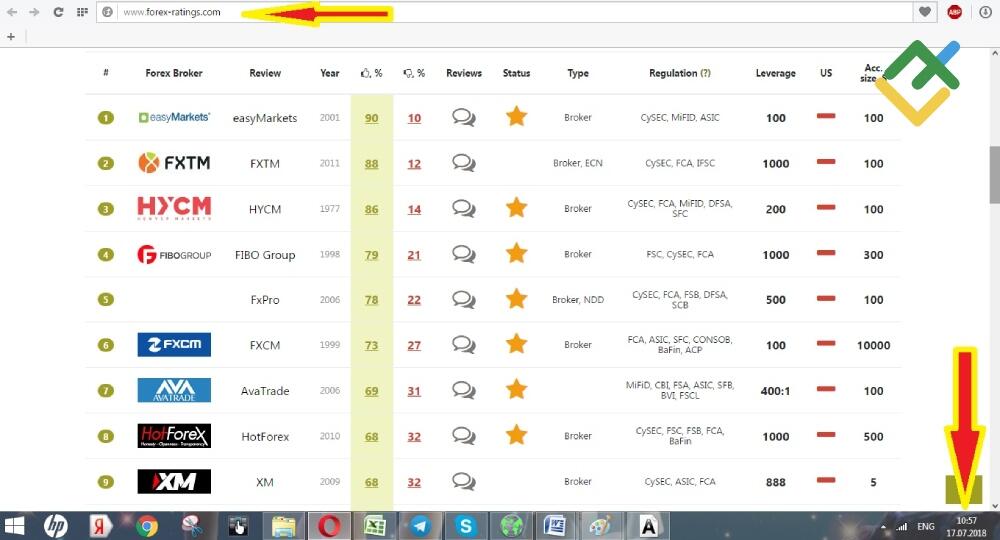Open the FXTM review link
1000x540 pixels.
click(265, 164)
